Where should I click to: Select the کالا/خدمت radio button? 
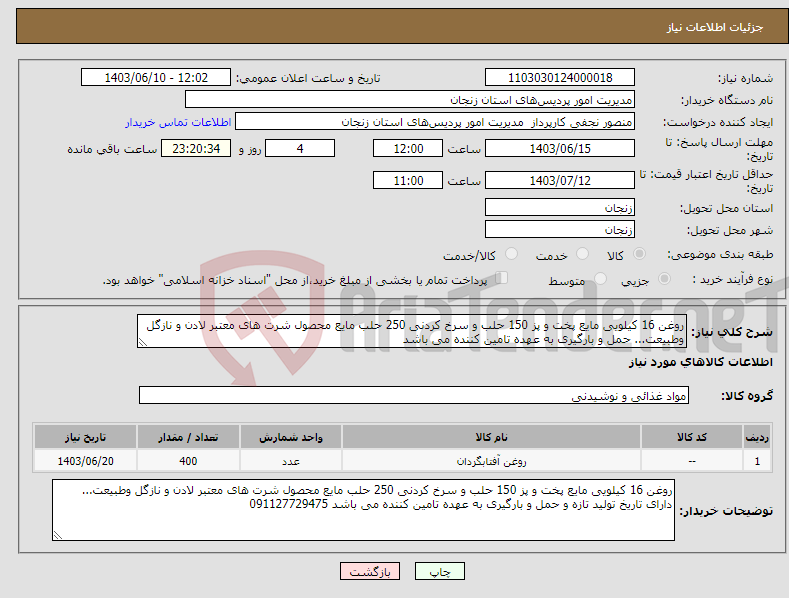point(511,254)
